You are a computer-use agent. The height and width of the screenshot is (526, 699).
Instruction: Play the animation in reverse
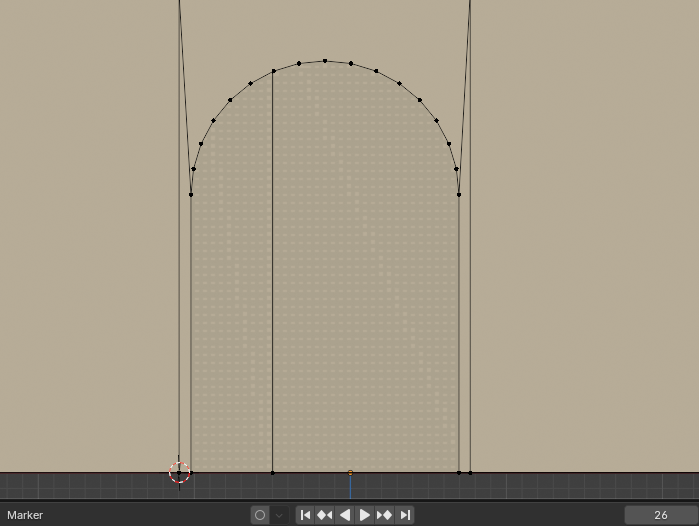coord(345,515)
